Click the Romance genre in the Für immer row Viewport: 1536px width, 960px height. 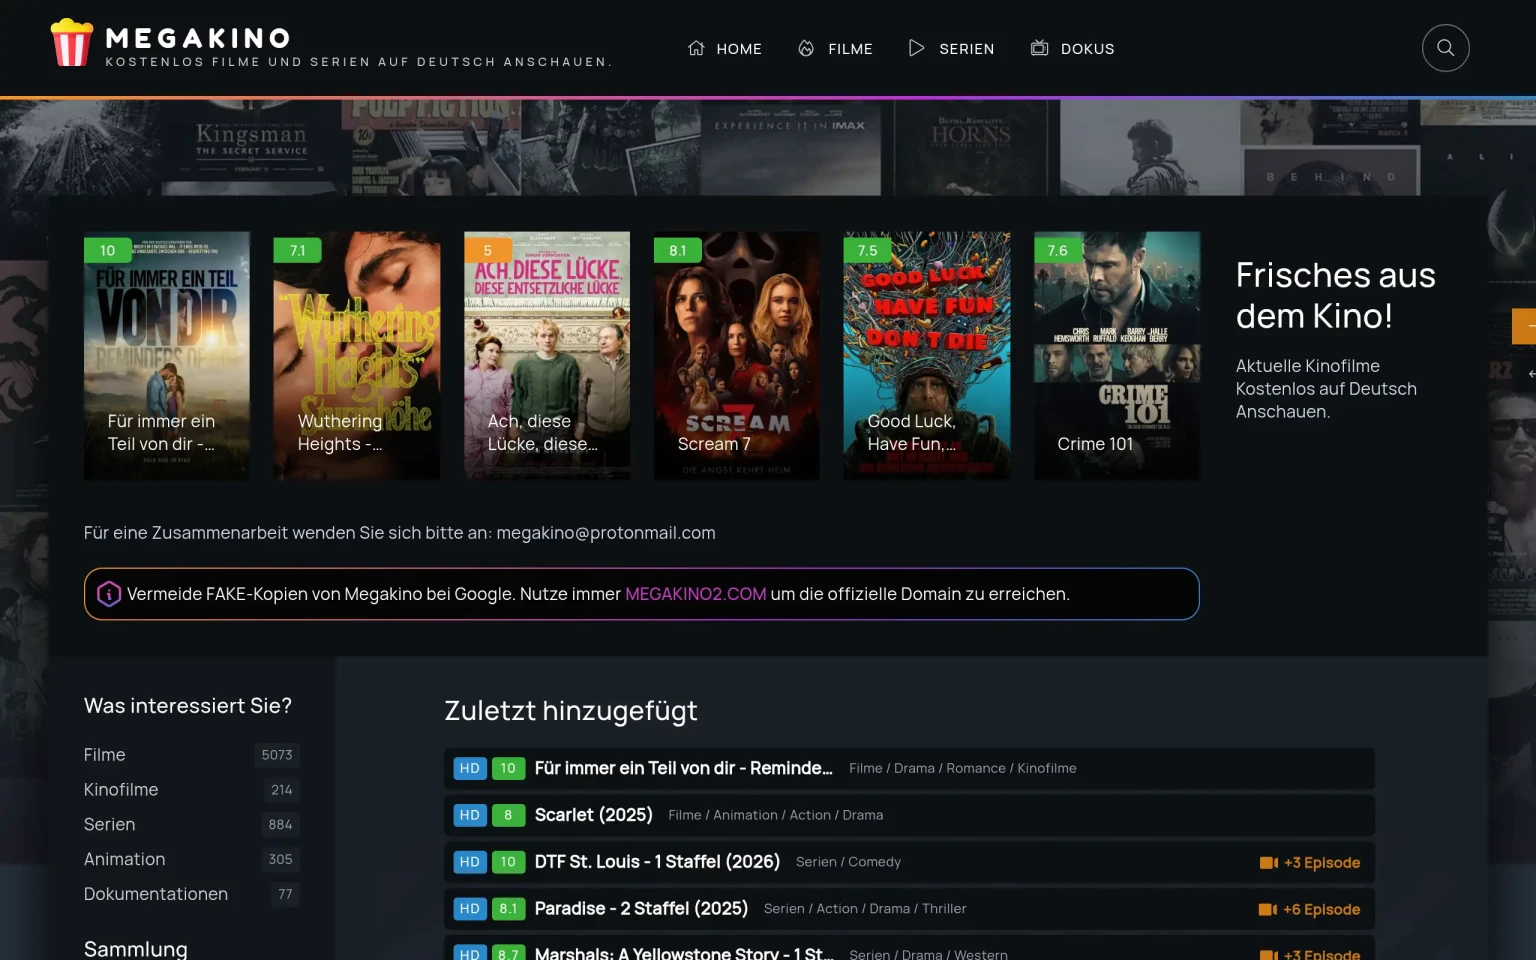(976, 768)
